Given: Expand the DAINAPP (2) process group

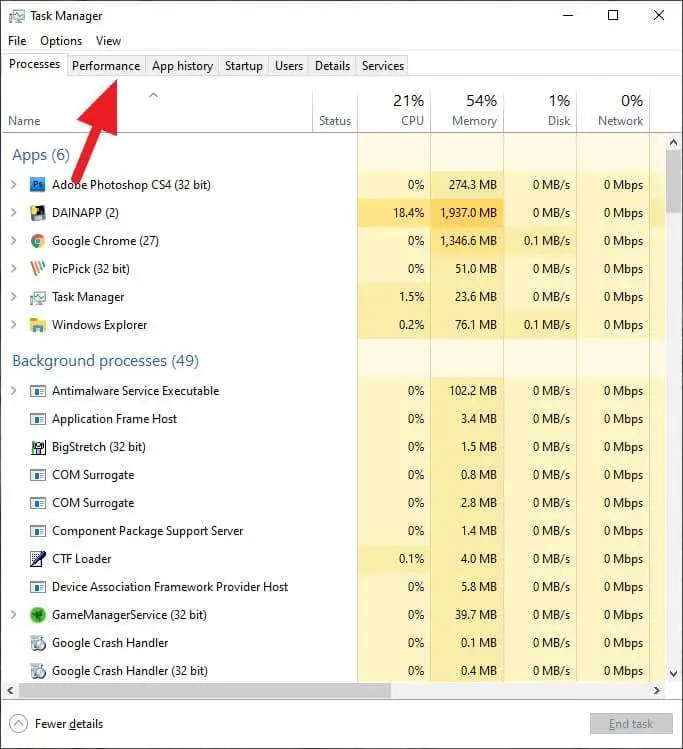Looking at the screenshot, I should point(13,213).
